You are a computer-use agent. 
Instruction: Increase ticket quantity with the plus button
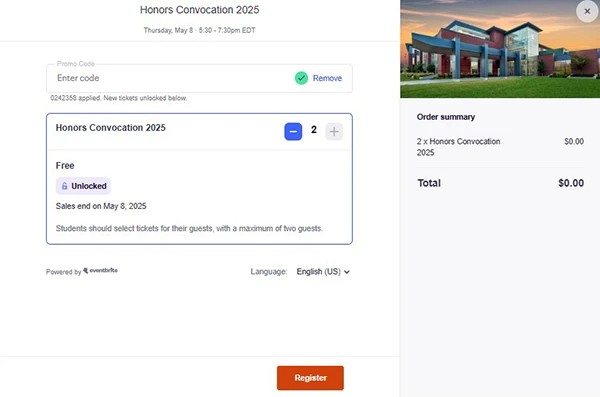point(334,132)
